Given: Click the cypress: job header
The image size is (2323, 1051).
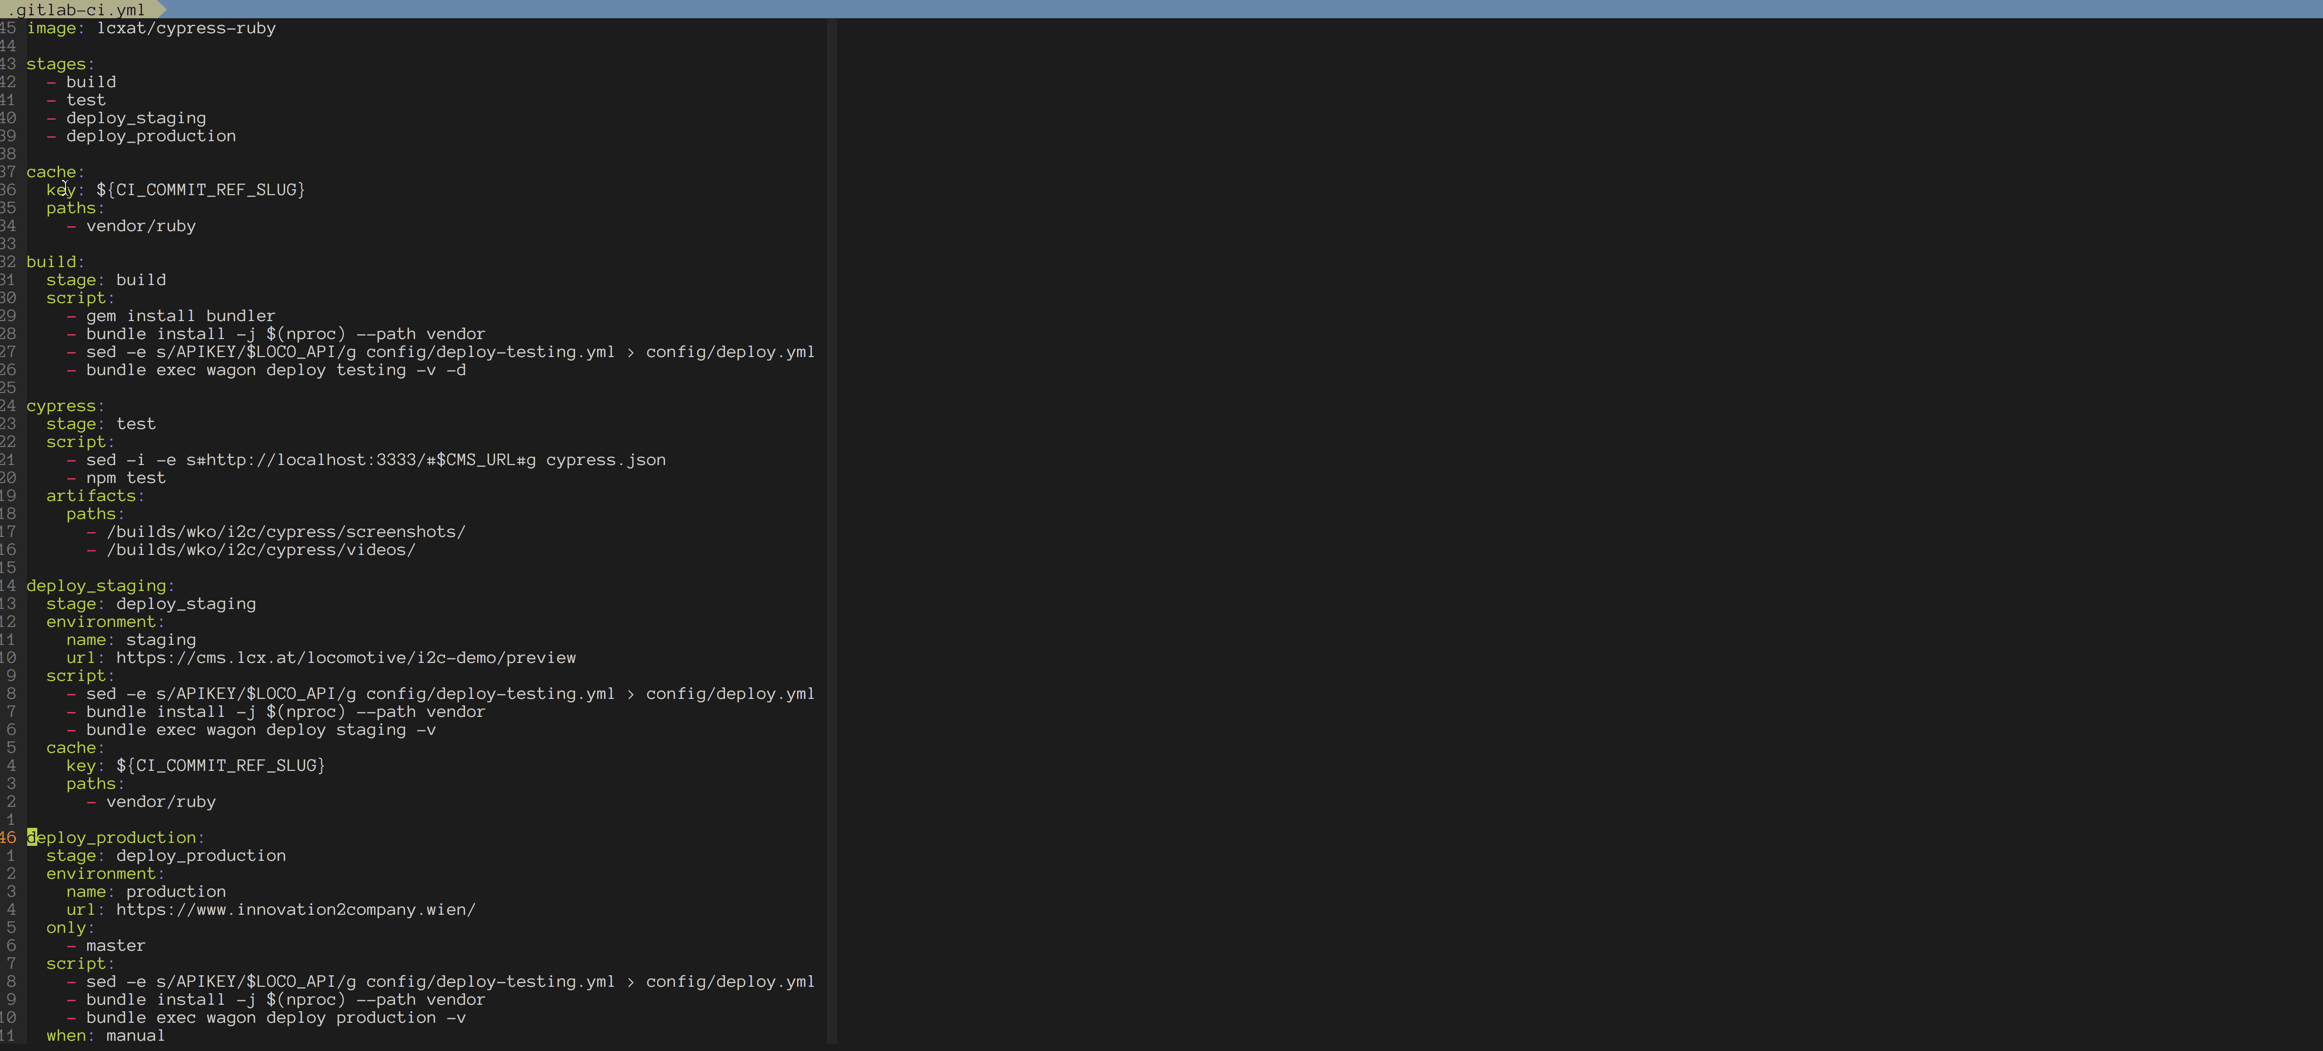Looking at the screenshot, I should tap(62, 406).
